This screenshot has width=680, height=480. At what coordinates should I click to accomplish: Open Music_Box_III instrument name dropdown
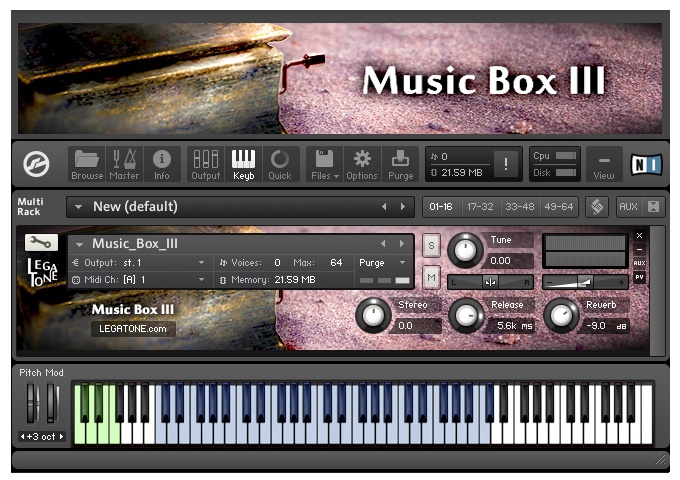(79, 245)
